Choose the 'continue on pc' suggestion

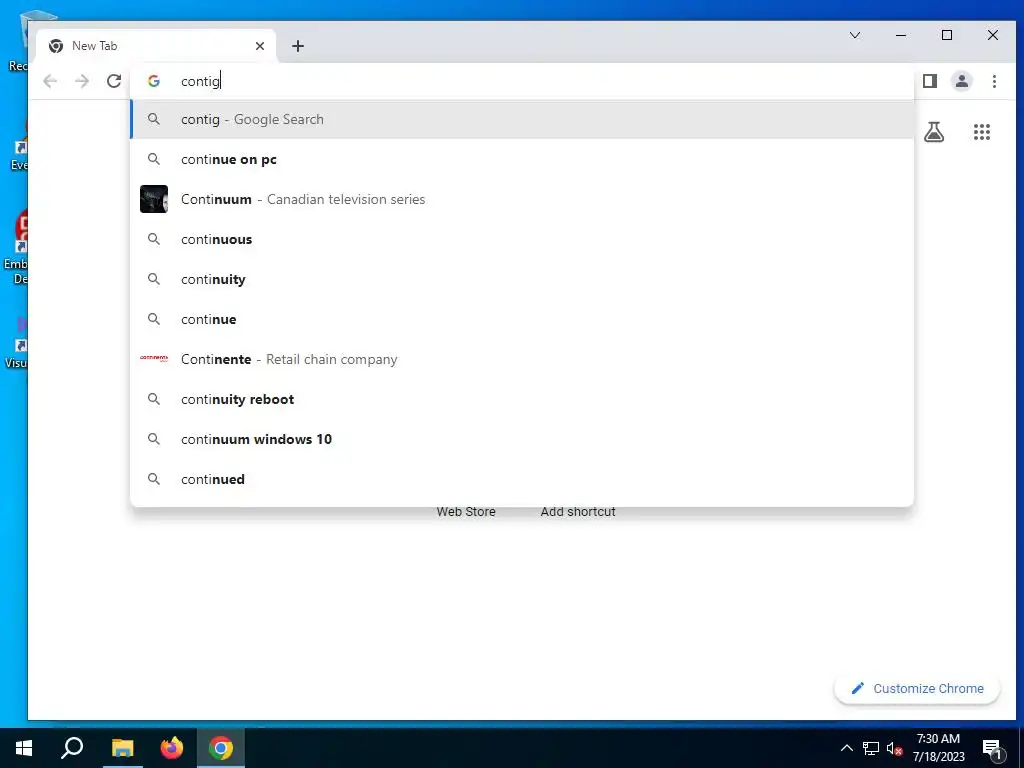coord(522,159)
